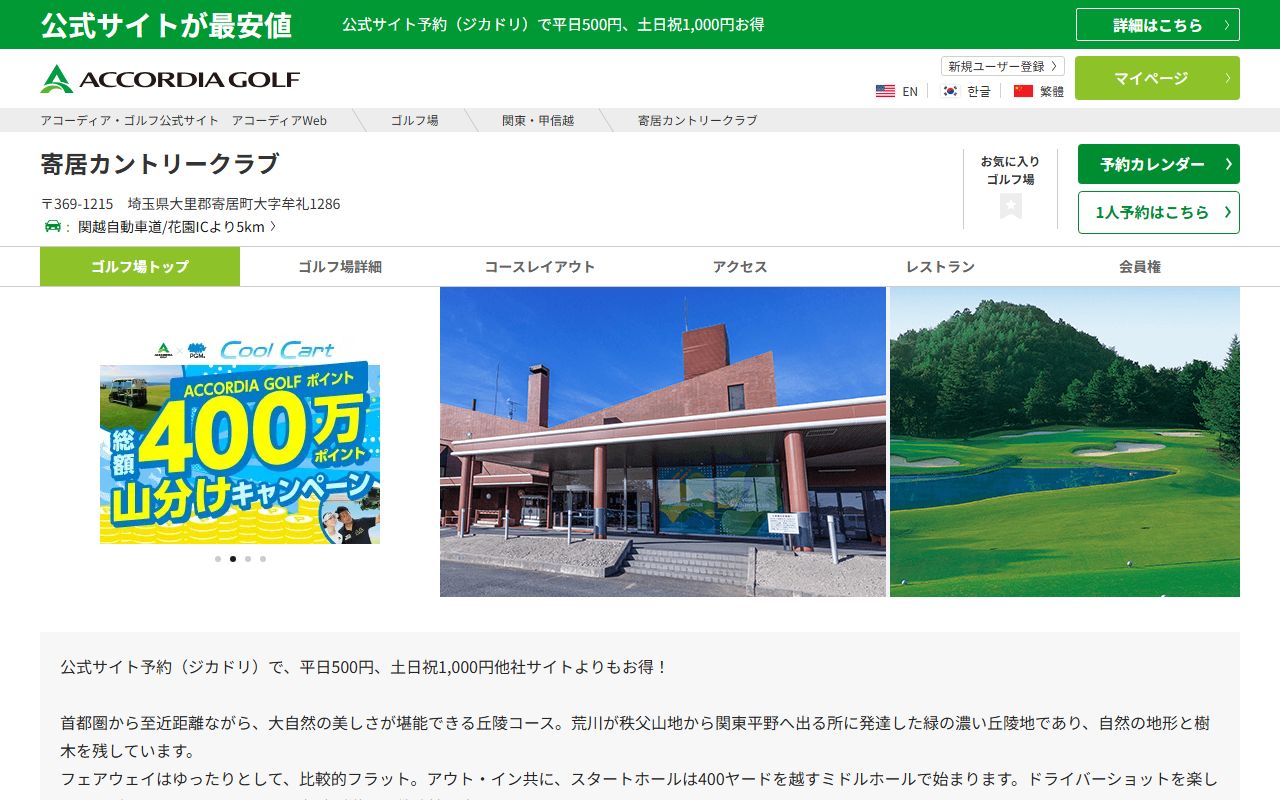1280x800 pixels.
Task: Open the 会員権 tab
Action: point(1140,267)
